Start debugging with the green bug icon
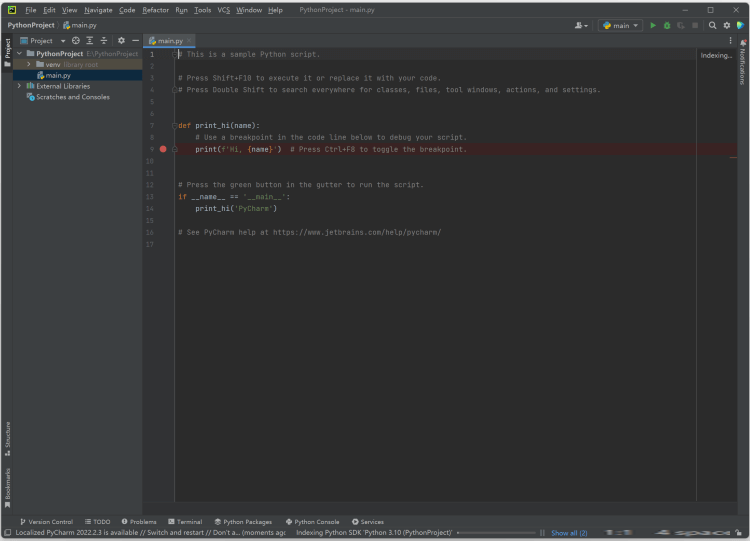The image size is (750, 541). [667, 25]
